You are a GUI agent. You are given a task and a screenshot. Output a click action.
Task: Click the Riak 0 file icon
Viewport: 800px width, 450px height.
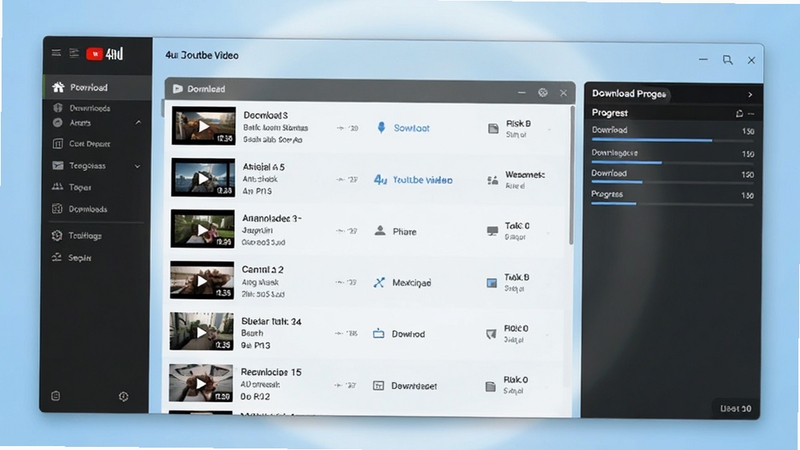point(490,386)
